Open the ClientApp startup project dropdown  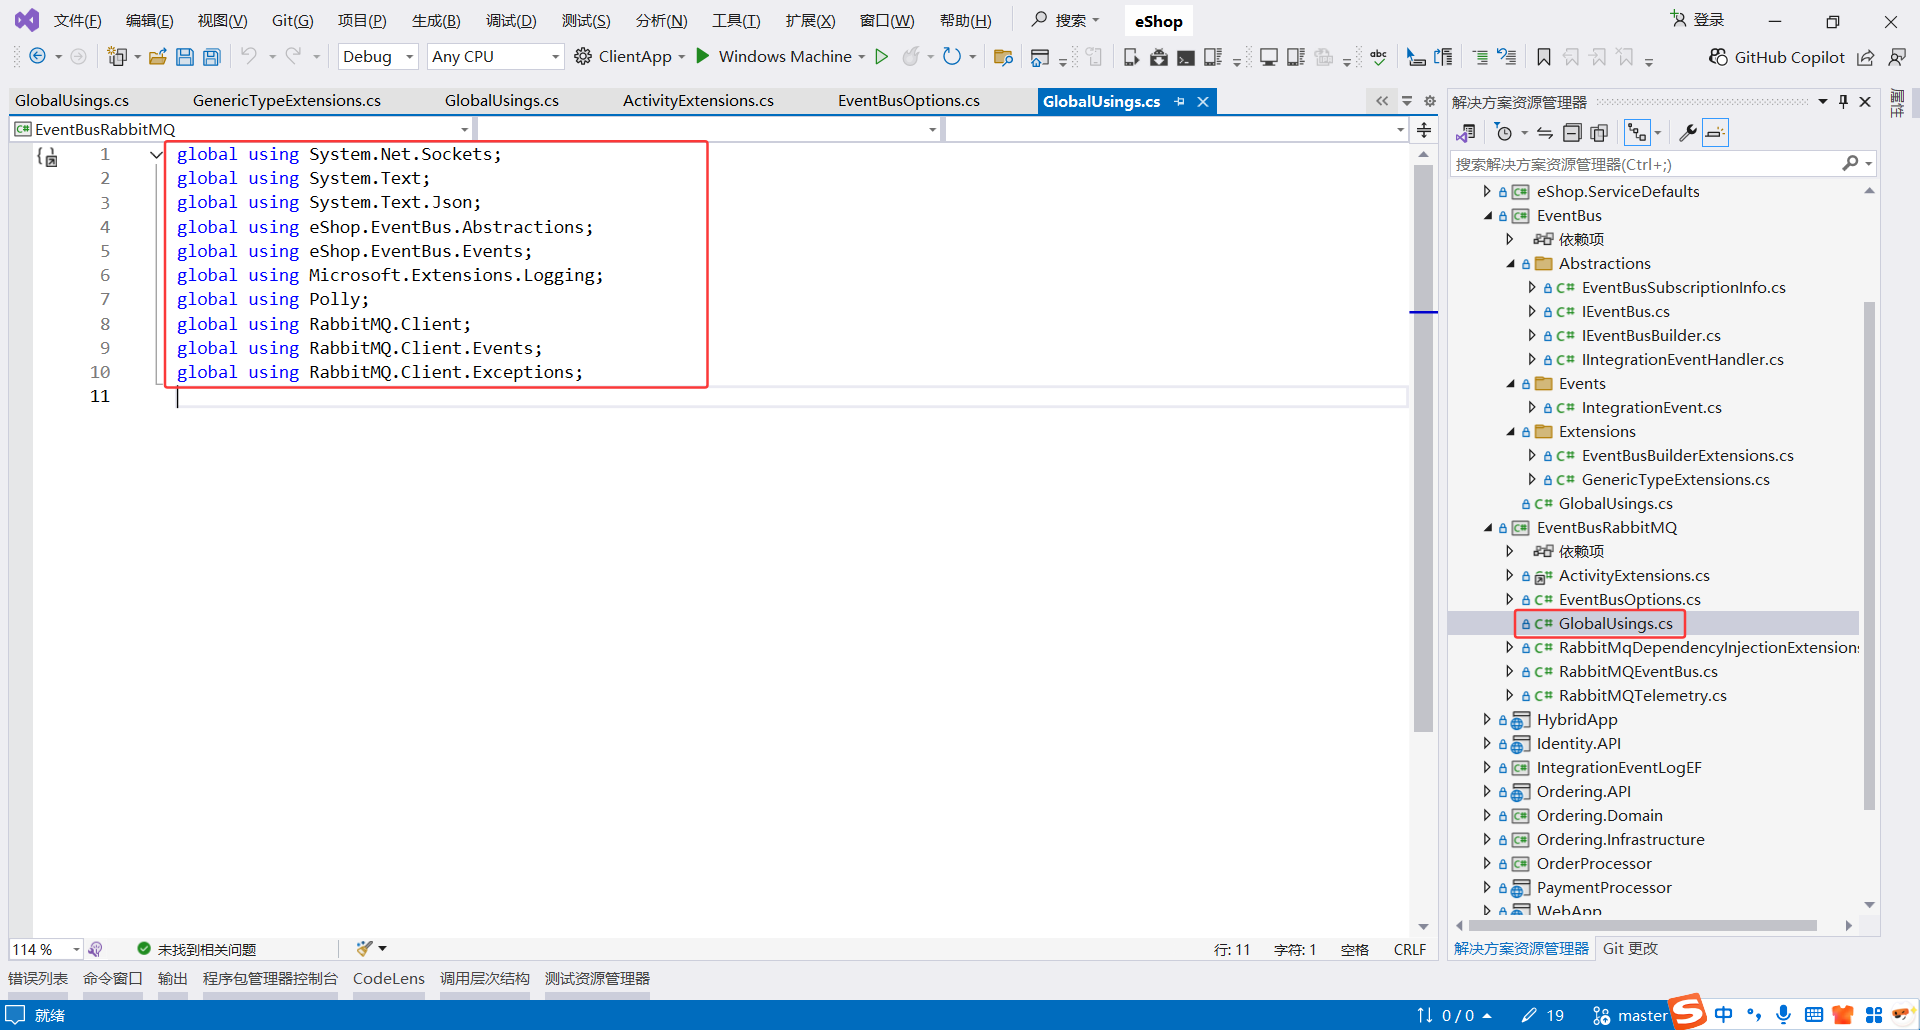point(681,56)
